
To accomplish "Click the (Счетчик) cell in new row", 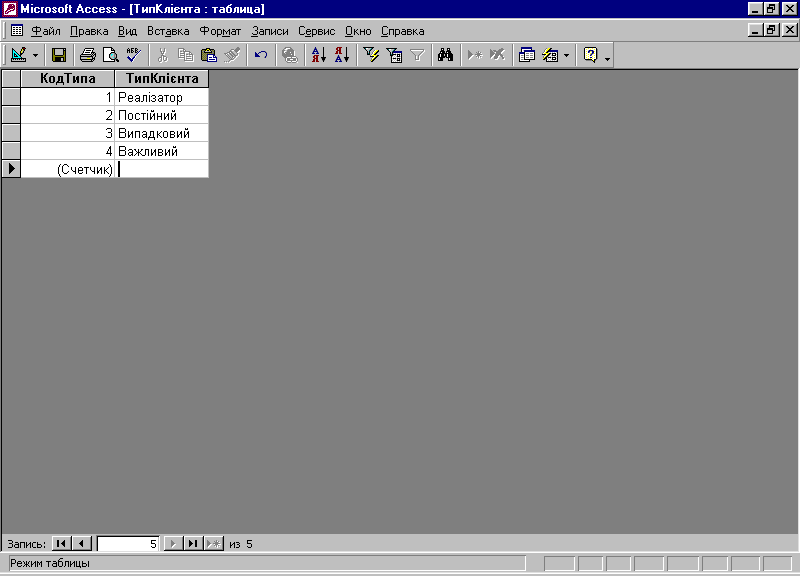I will (x=67, y=169).
